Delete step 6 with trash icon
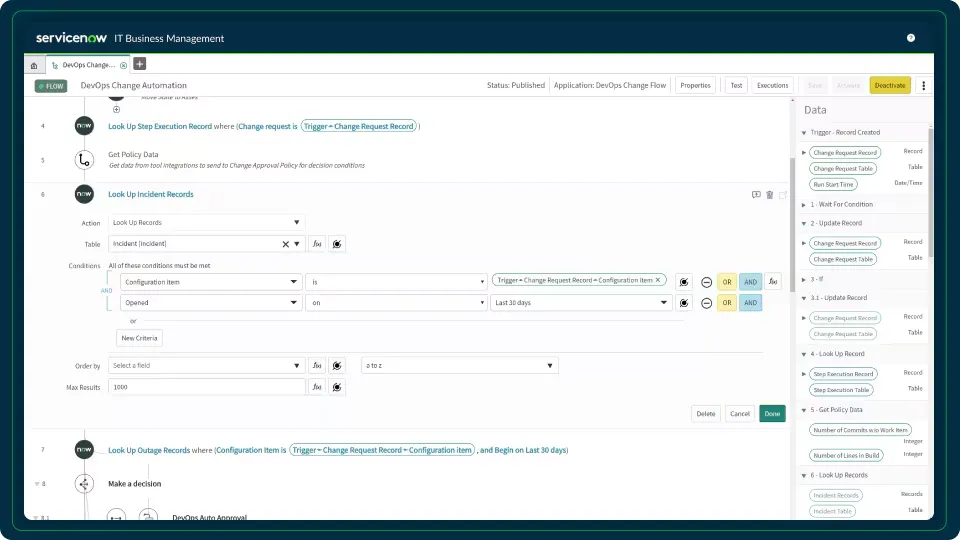 (769, 195)
